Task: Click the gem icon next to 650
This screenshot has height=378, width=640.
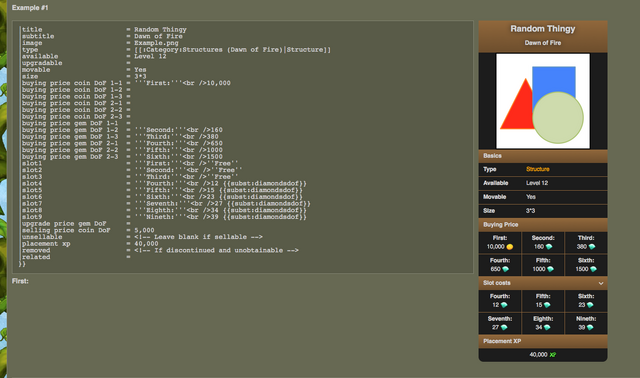Action: point(506,269)
